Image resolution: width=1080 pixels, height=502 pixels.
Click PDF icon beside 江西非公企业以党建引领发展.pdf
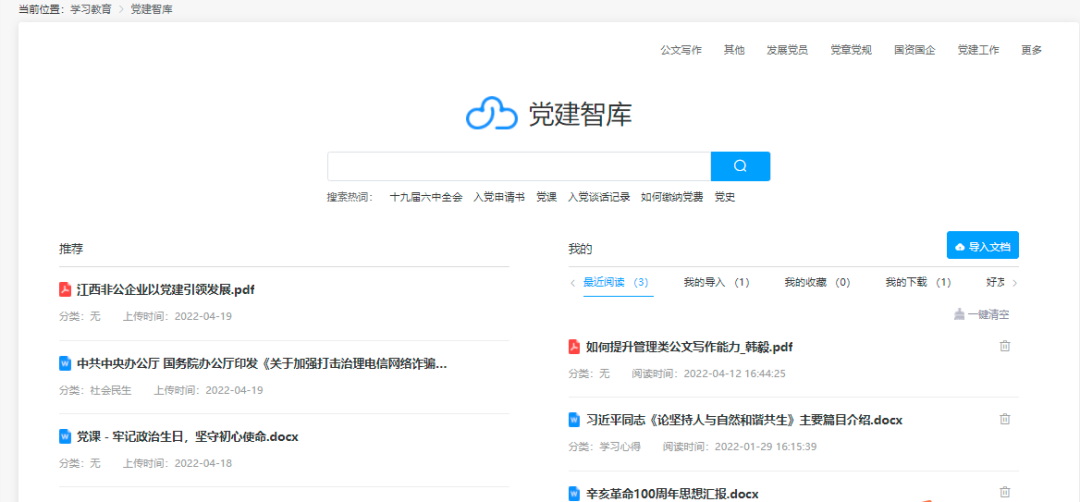click(x=65, y=290)
